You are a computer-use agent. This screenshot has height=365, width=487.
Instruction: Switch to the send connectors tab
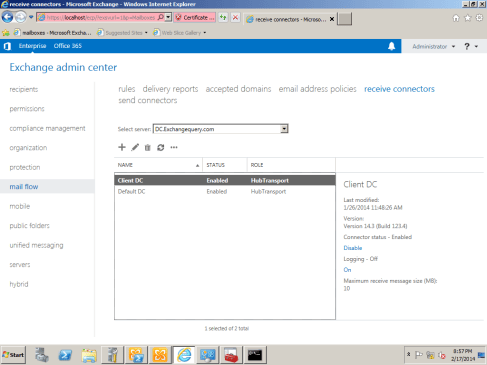(148, 100)
